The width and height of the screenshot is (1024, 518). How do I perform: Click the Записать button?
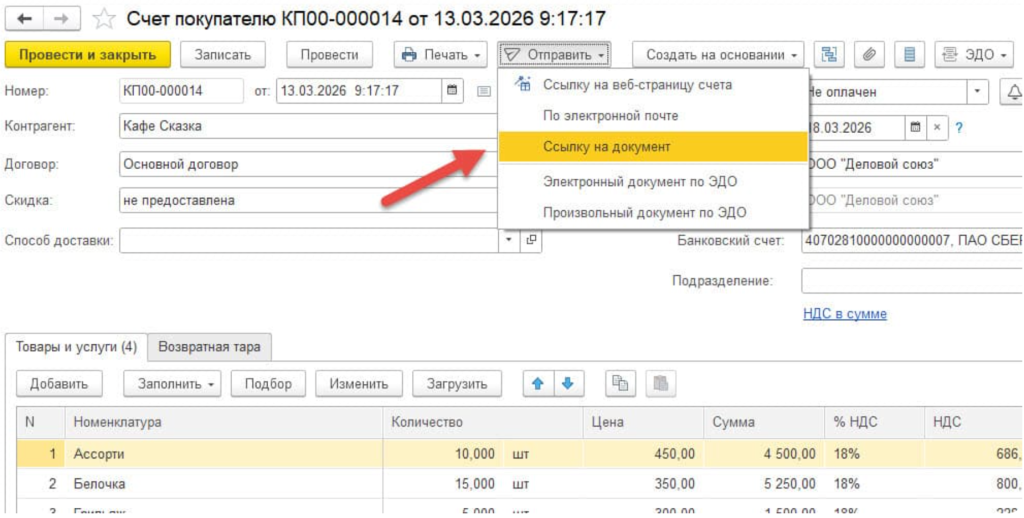223,55
